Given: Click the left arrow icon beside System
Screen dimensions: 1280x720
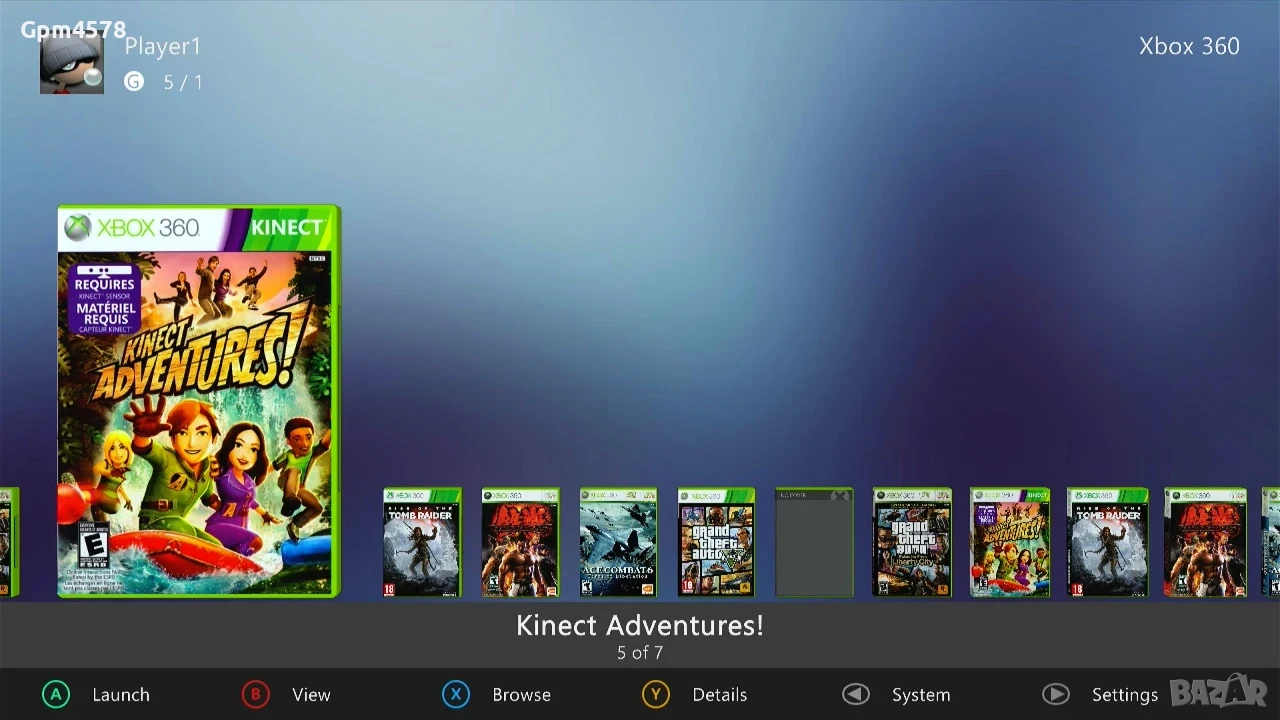Looking at the screenshot, I should click(x=856, y=694).
